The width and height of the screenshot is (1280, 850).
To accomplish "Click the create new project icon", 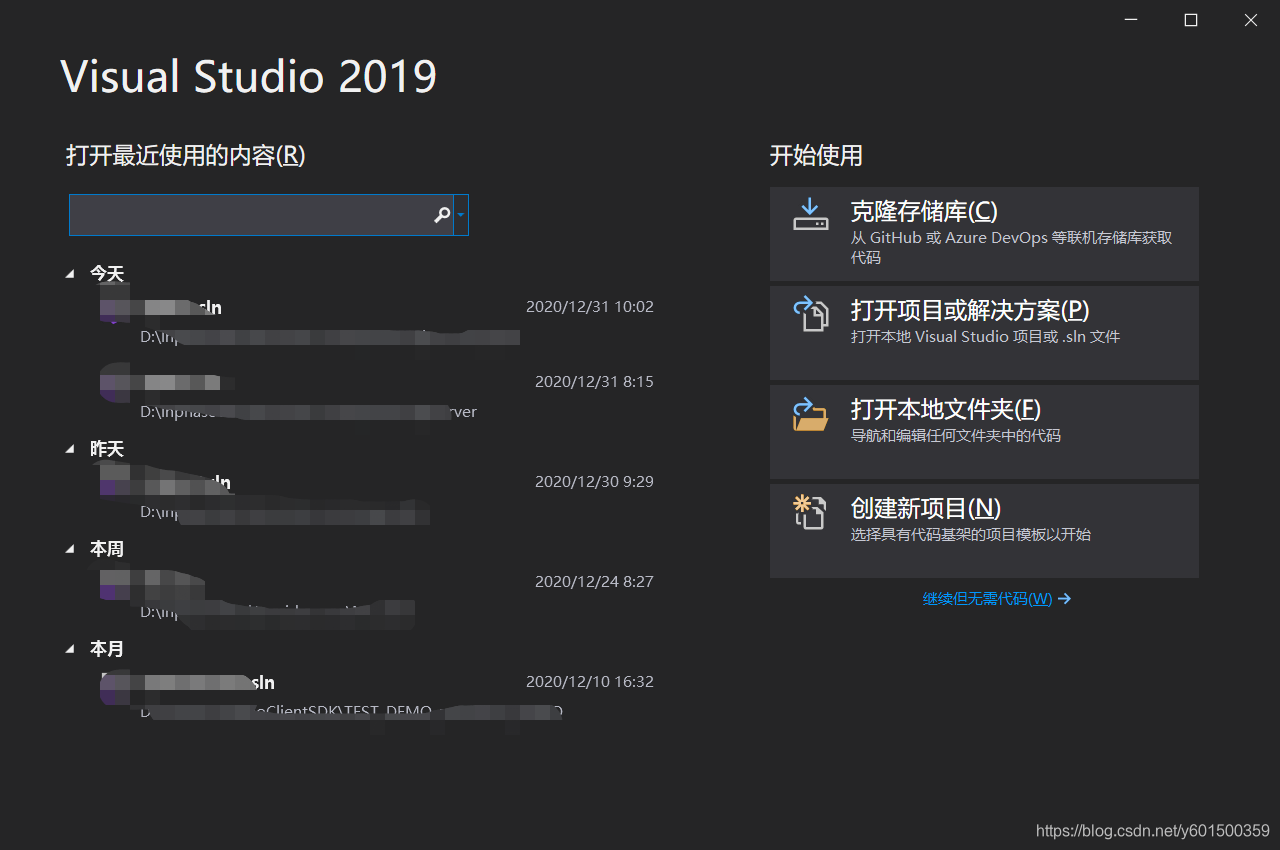I will click(x=810, y=512).
